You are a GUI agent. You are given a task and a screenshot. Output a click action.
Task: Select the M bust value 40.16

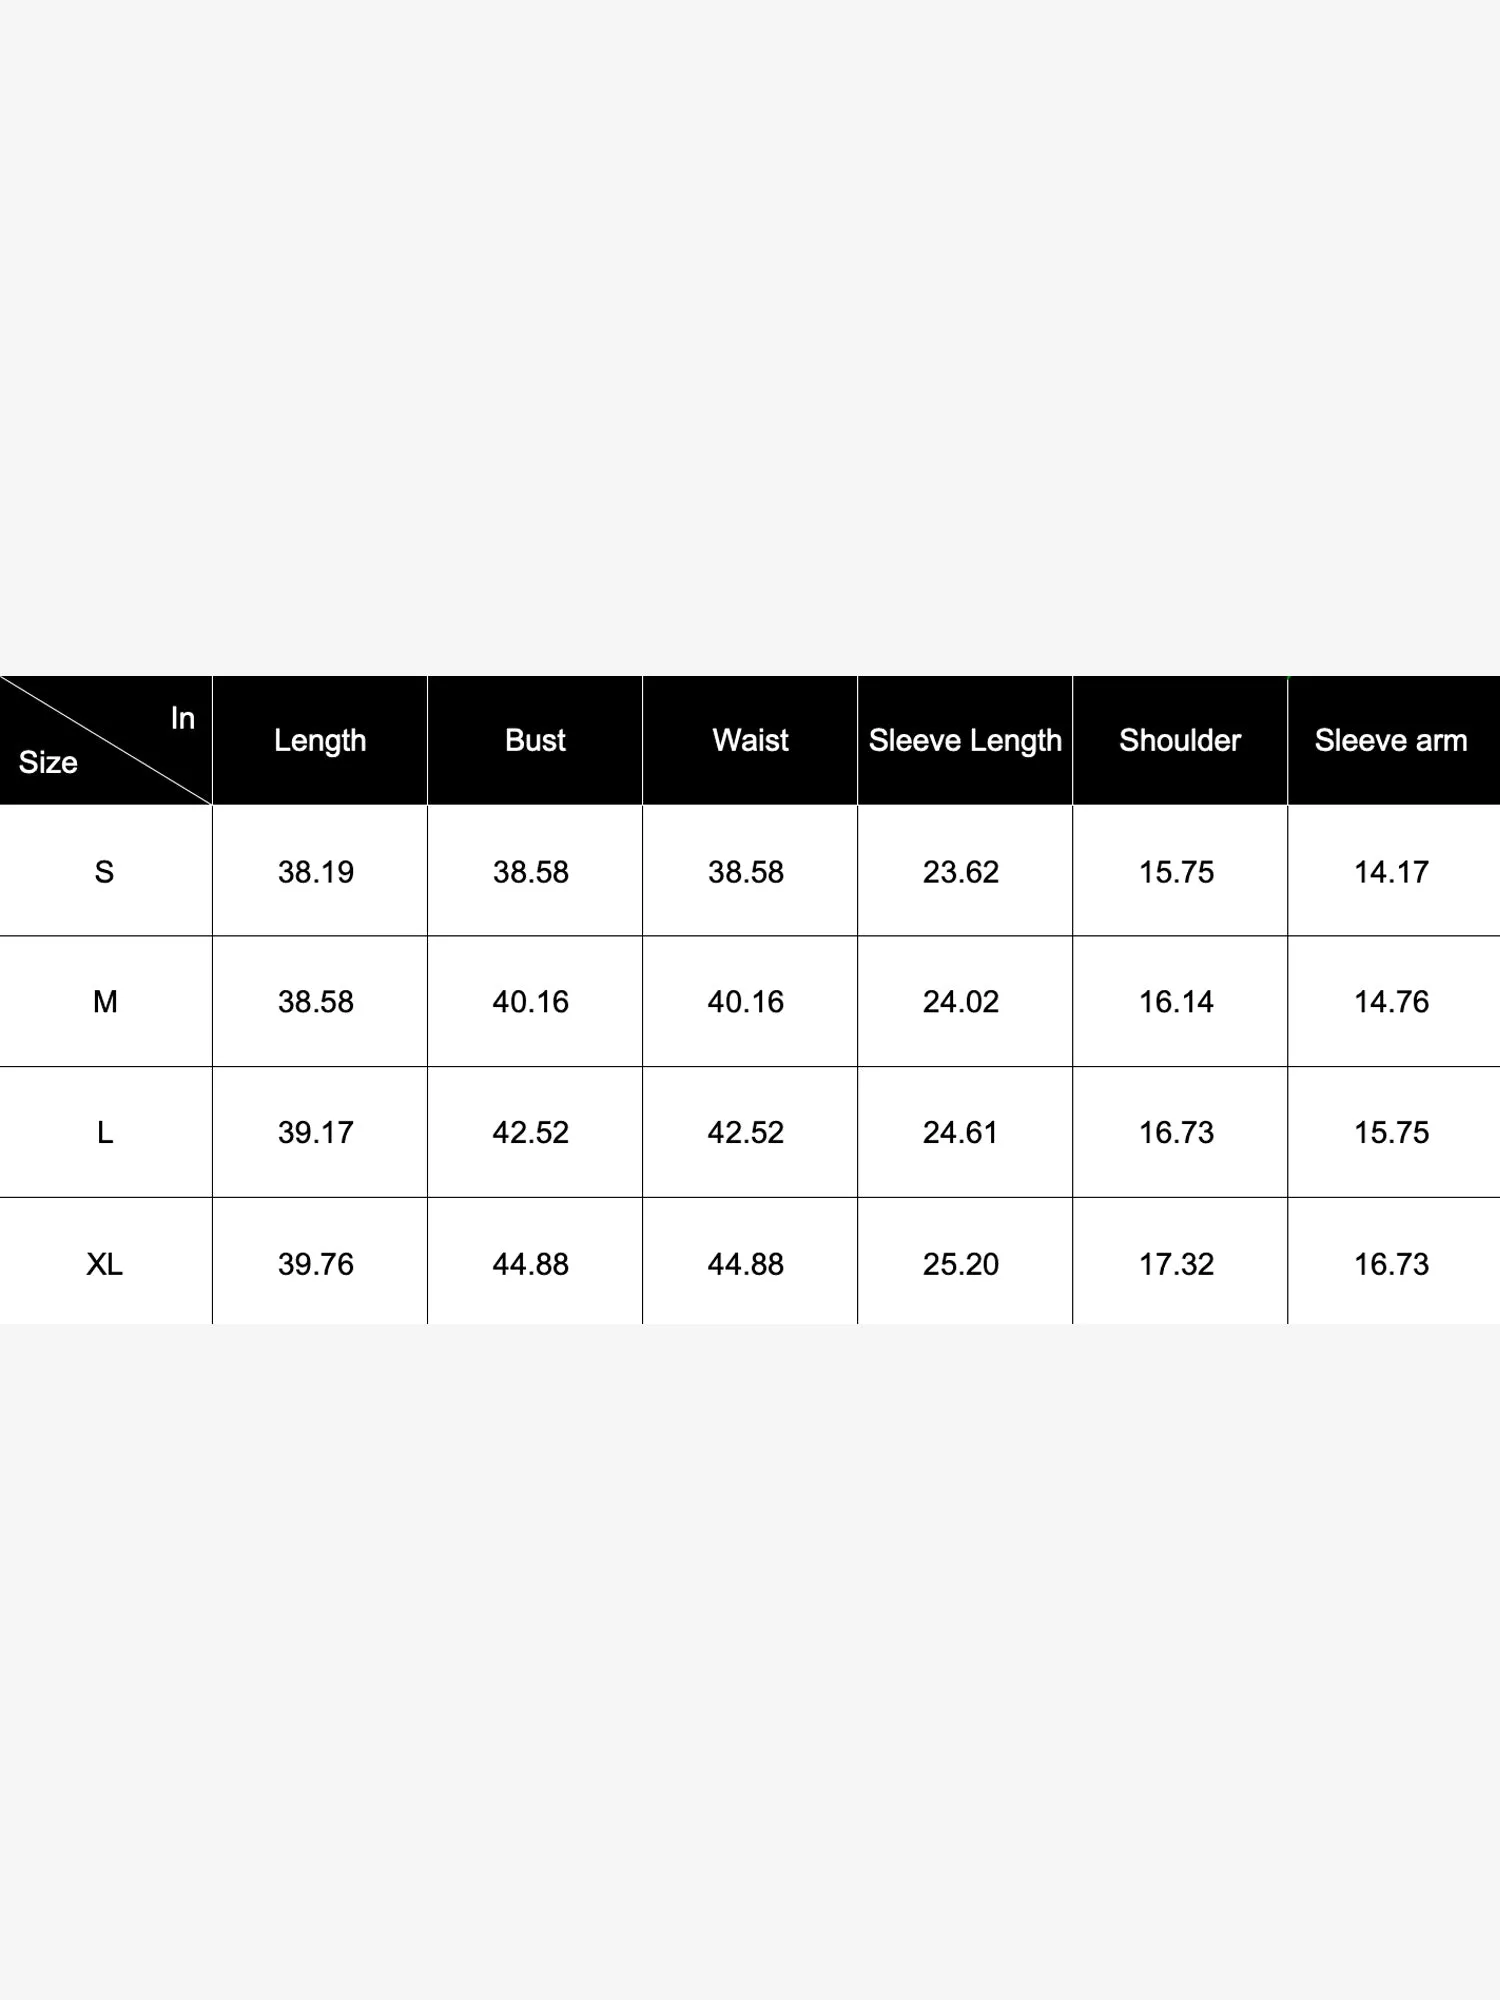pyautogui.click(x=531, y=1002)
